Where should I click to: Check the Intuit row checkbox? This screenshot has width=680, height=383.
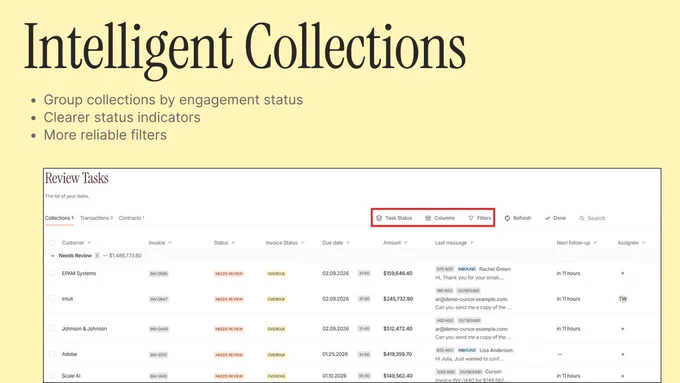(52, 298)
